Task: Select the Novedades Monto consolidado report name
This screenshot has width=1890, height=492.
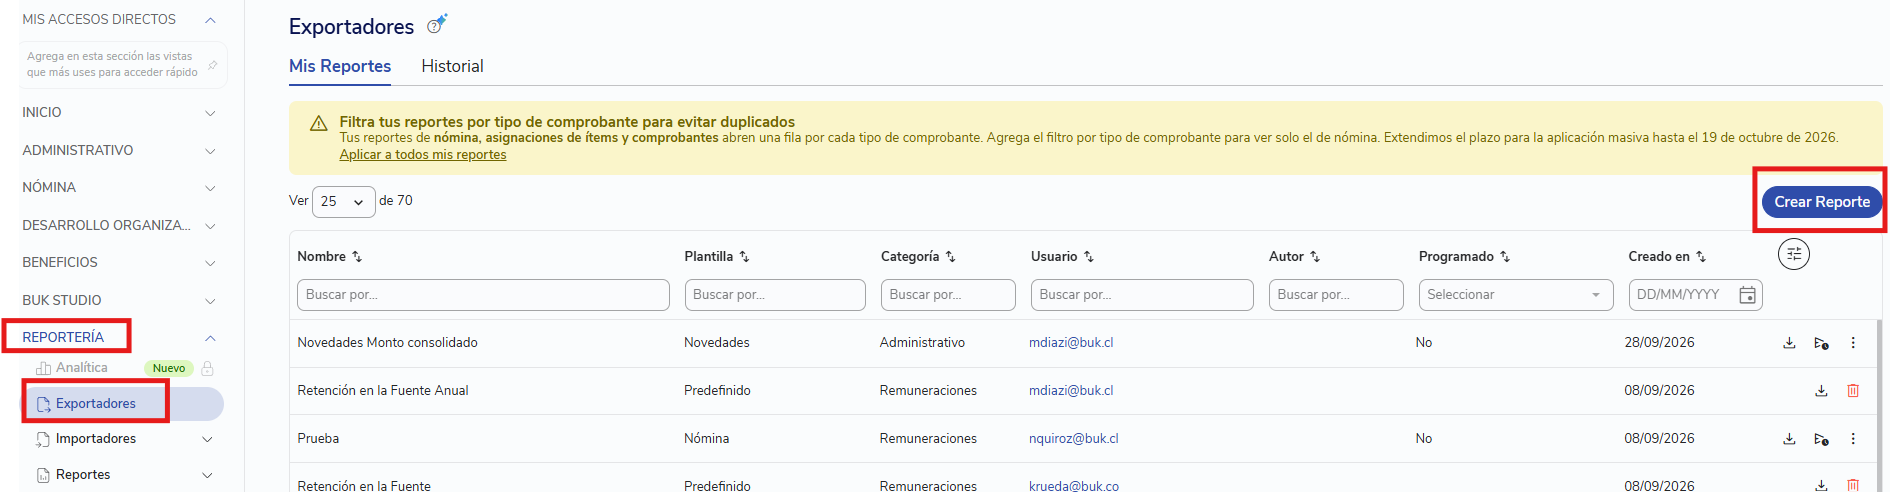Action: (x=387, y=343)
